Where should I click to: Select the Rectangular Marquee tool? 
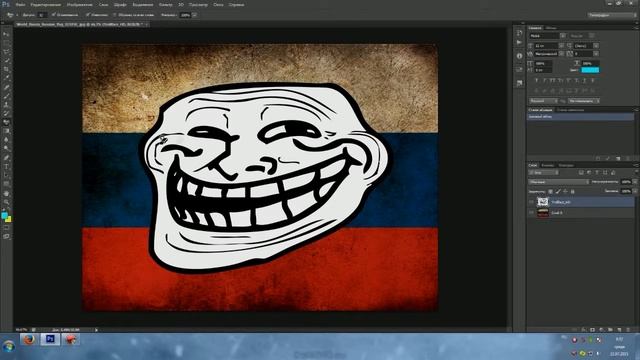tap(6, 43)
